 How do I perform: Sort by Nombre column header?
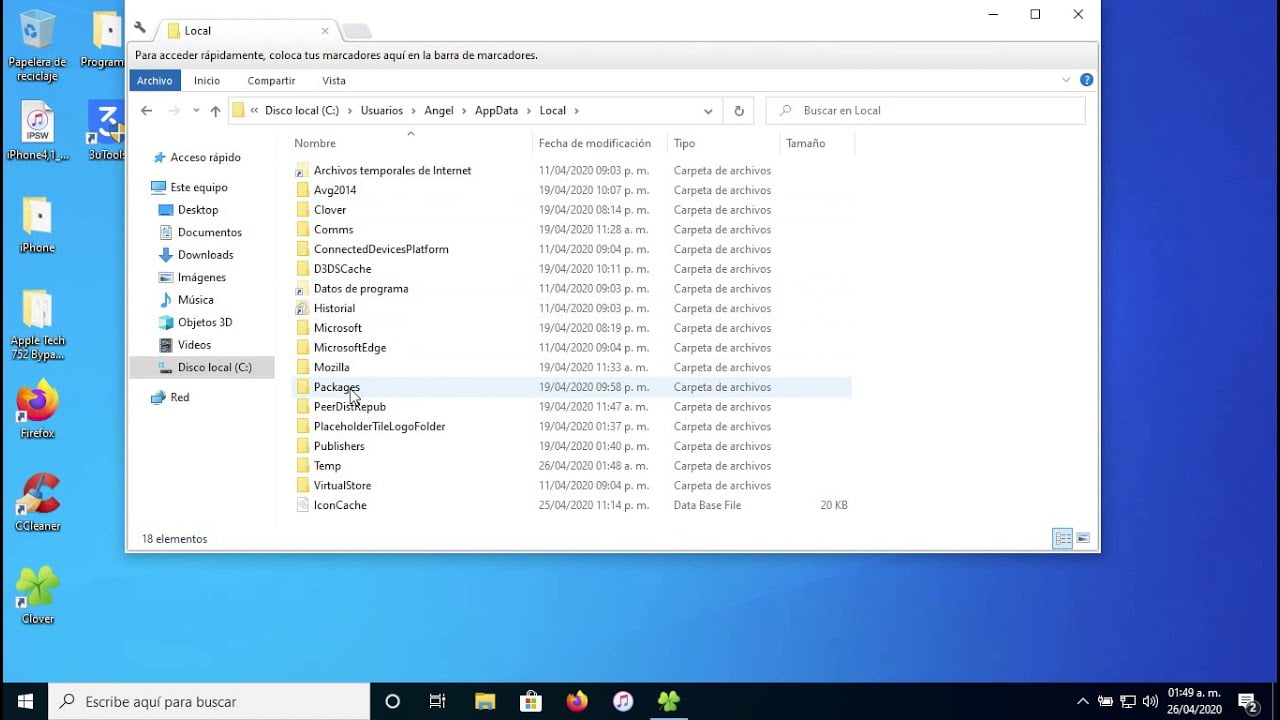click(315, 143)
